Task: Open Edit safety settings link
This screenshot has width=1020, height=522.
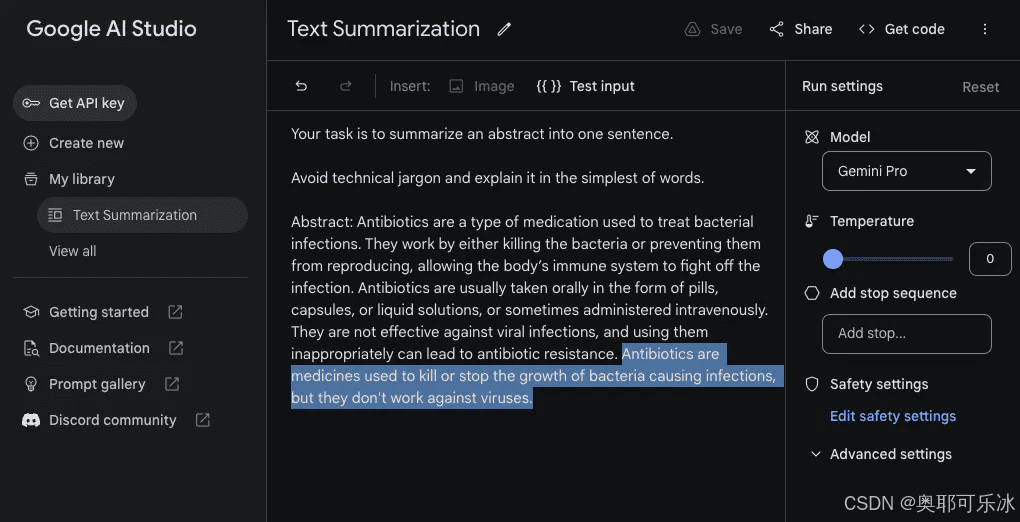Action: click(892, 417)
